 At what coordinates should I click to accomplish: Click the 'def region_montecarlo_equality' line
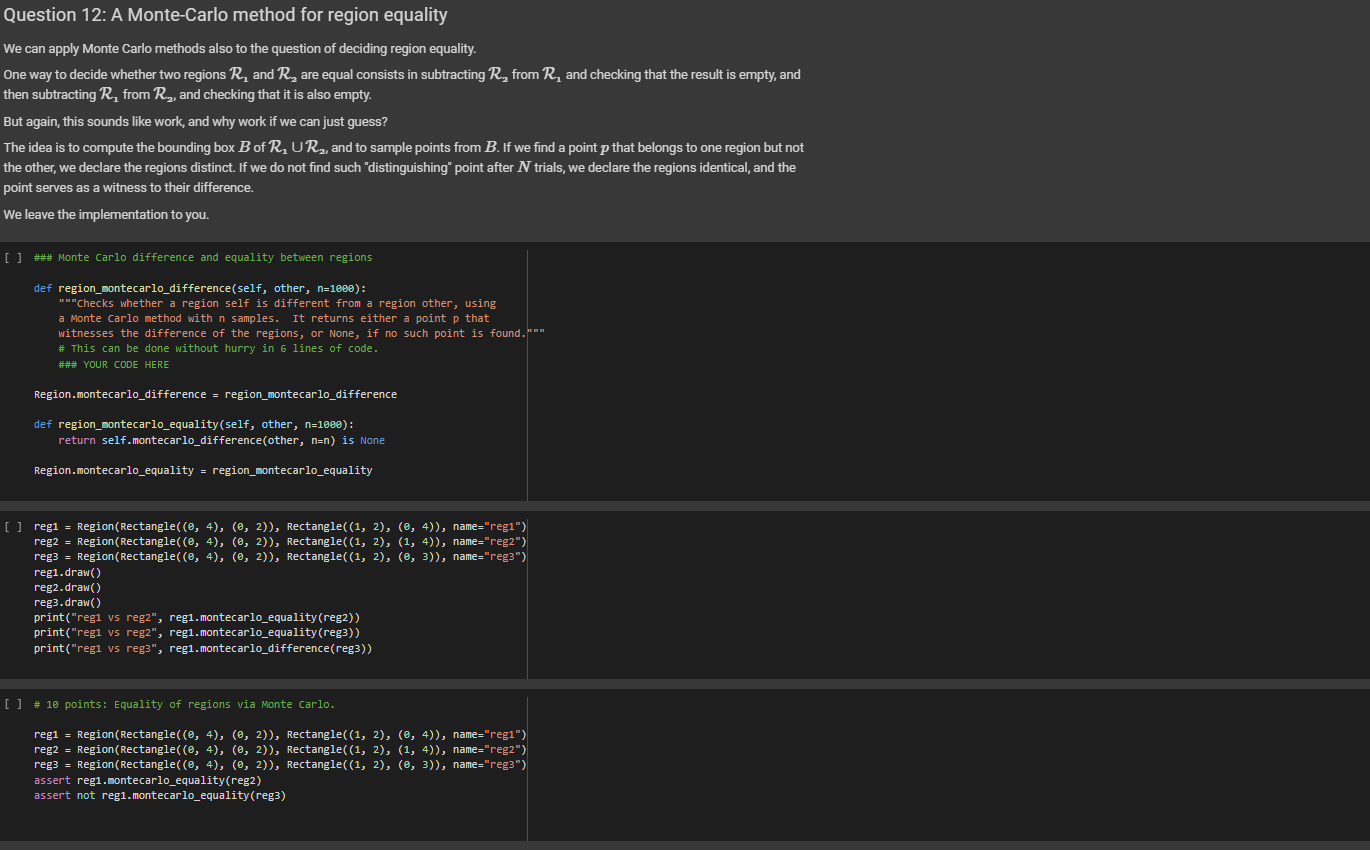tap(194, 425)
